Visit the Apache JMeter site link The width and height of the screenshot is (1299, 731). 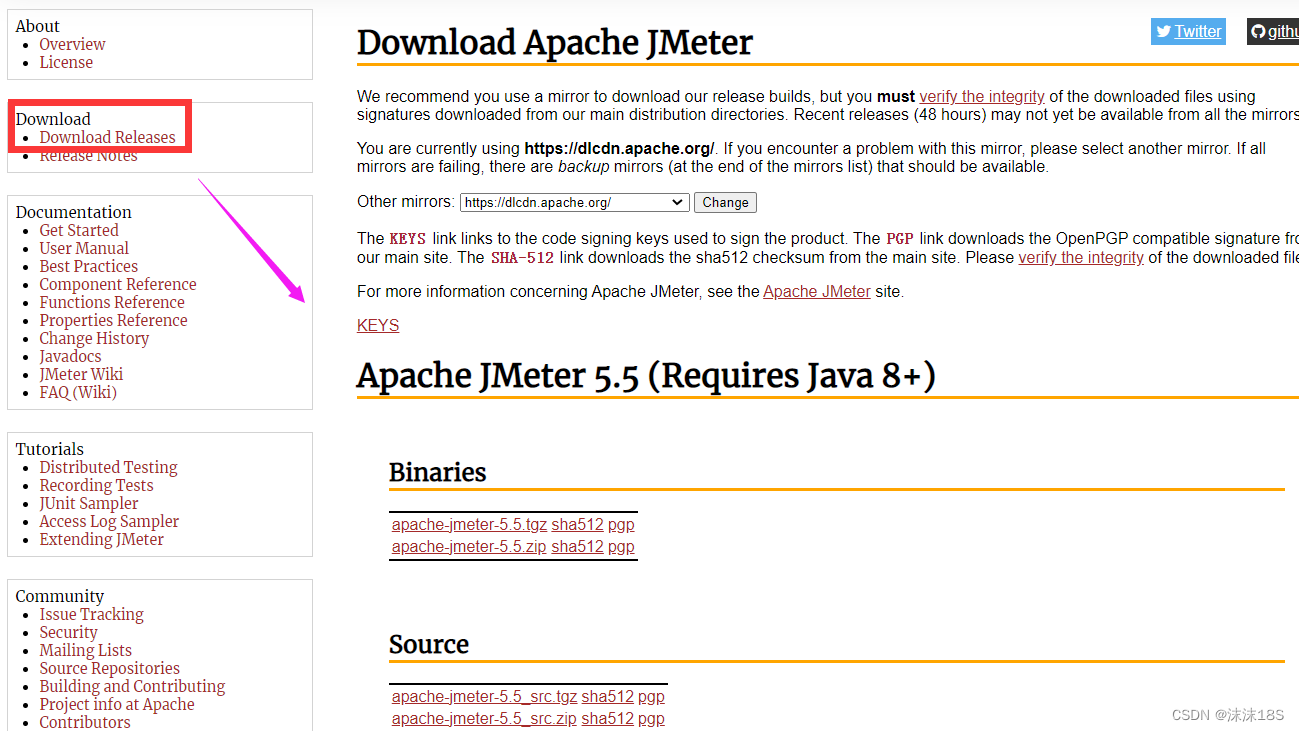coord(816,292)
